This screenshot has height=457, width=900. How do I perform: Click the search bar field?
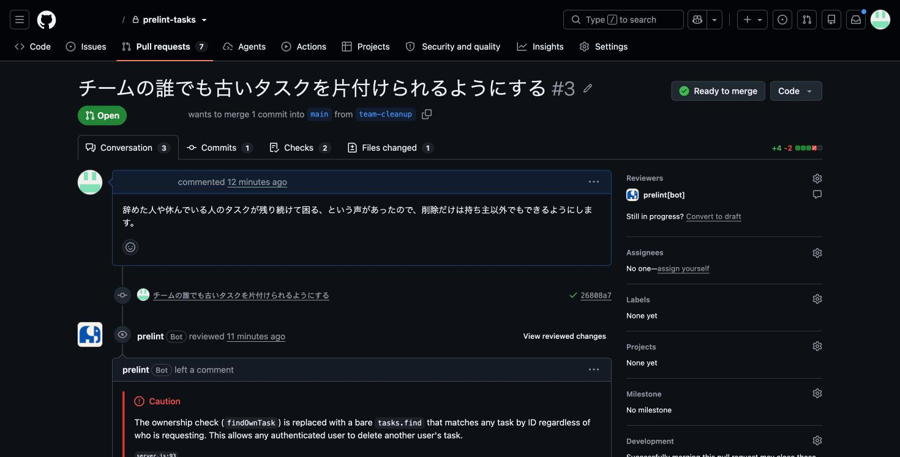pyautogui.click(x=623, y=20)
